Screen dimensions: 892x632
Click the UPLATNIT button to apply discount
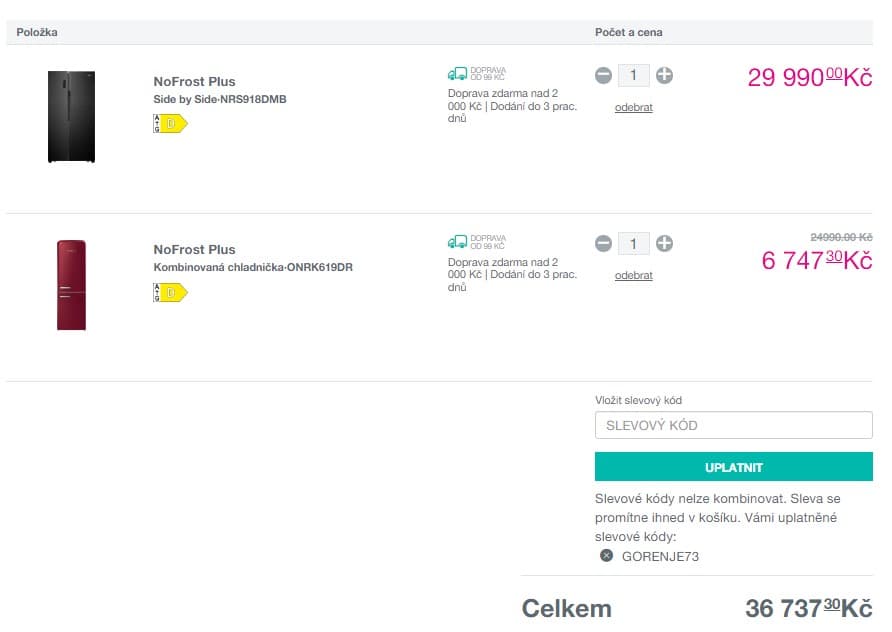coord(733,466)
